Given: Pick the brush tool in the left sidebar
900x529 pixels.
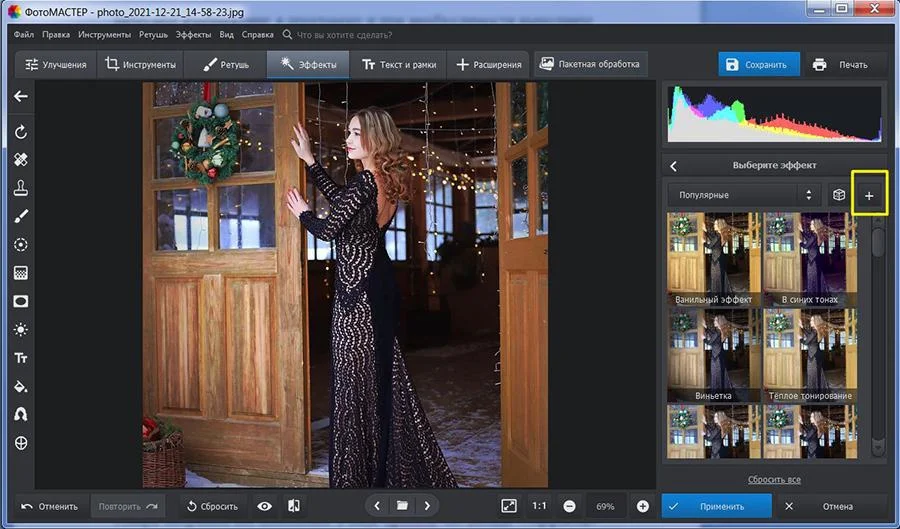Looking at the screenshot, I should pos(20,216).
